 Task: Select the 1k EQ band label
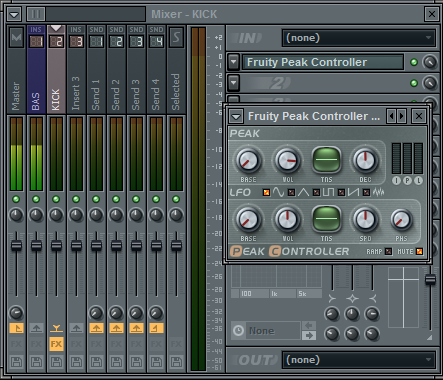274,294
